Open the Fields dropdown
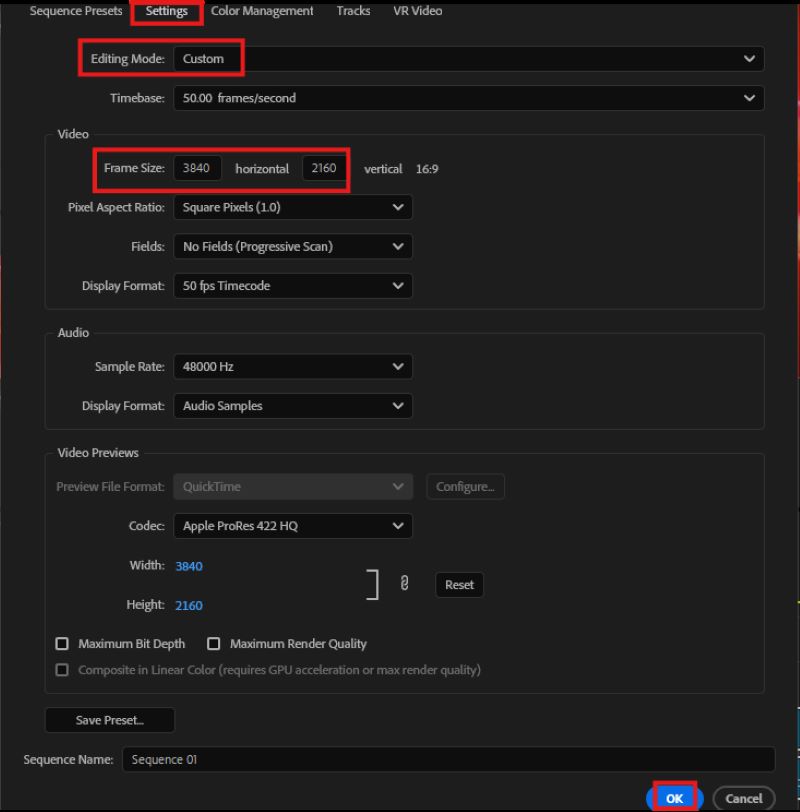This screenshot has width=800, height=812. pyautogui.click(x=292, y=246)
